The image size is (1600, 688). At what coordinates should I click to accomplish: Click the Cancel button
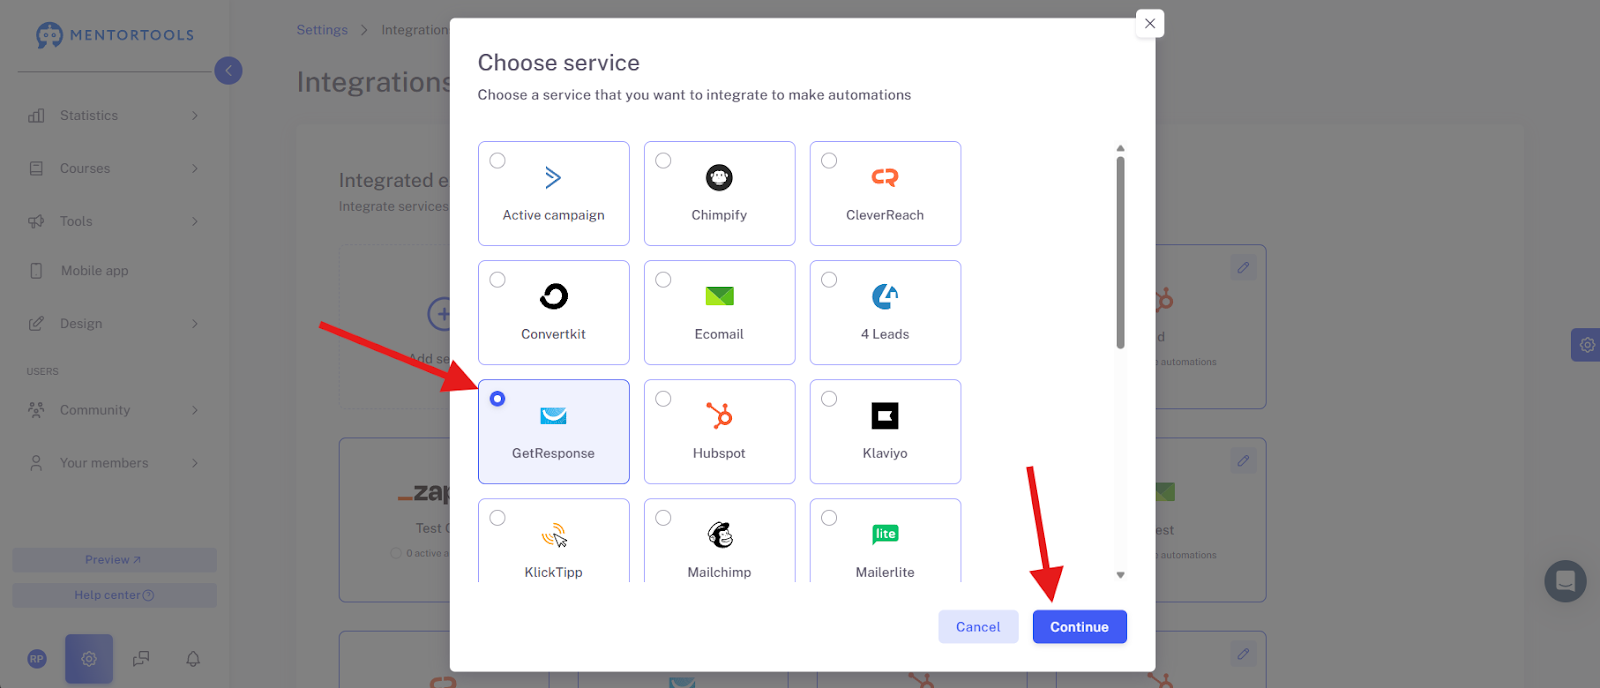(978, 627)
